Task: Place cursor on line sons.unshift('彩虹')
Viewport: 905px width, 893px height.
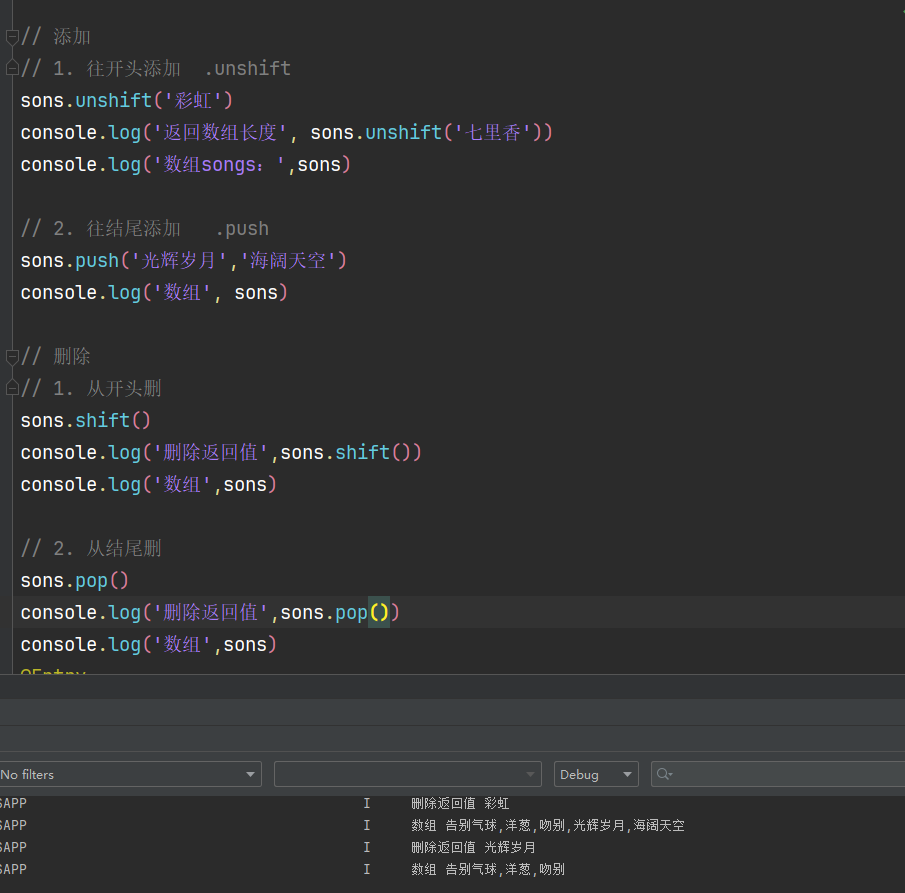Action: 126,100
